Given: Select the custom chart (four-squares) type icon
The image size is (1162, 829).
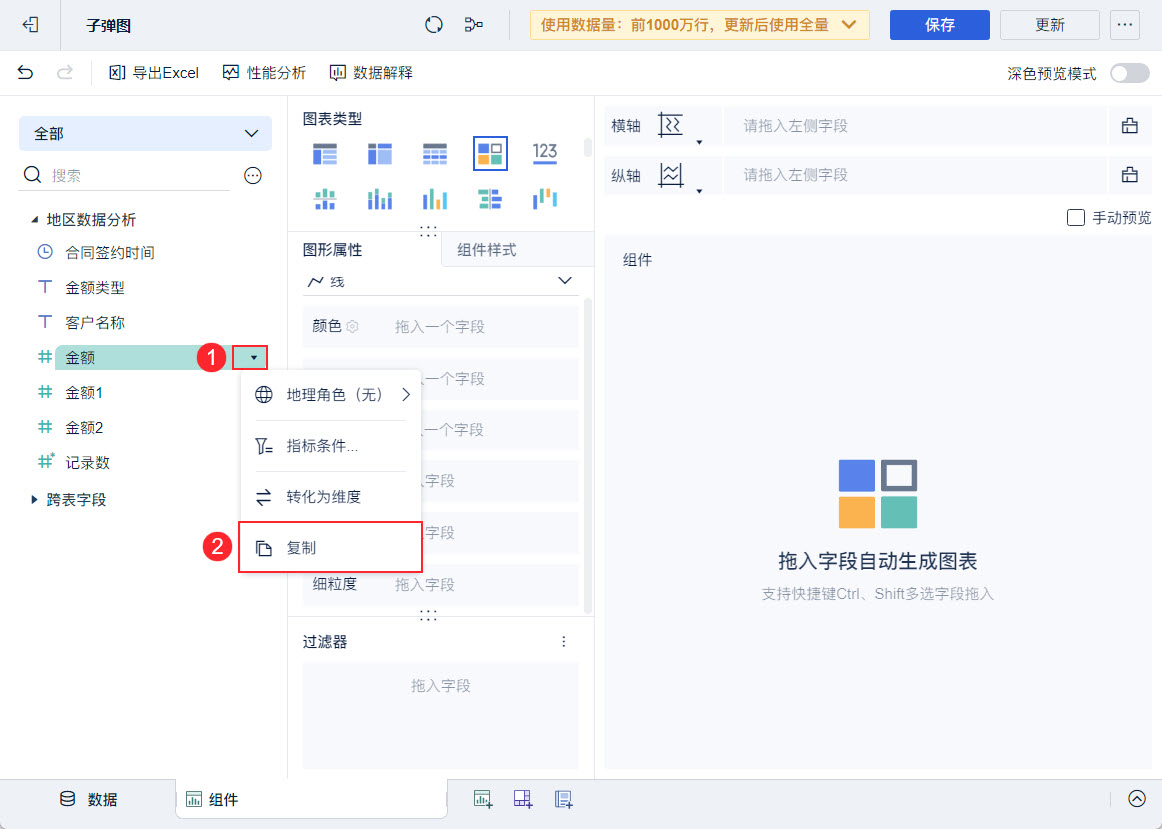Looking at the screenshot, I should coord(490,153).
